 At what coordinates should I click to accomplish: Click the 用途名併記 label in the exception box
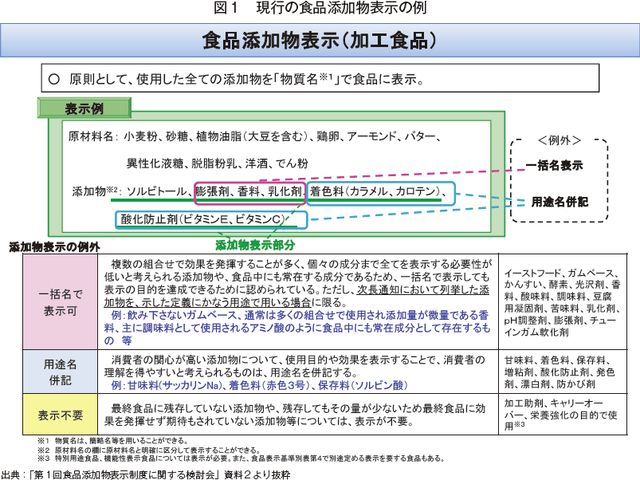point(557,202)
